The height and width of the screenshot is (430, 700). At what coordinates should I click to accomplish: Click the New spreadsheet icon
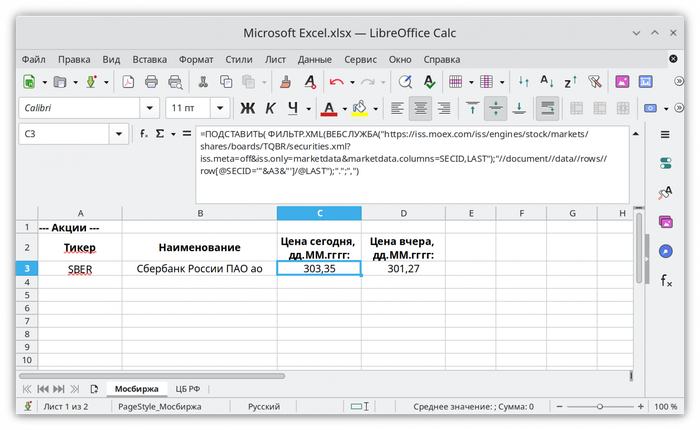point(29,82)
